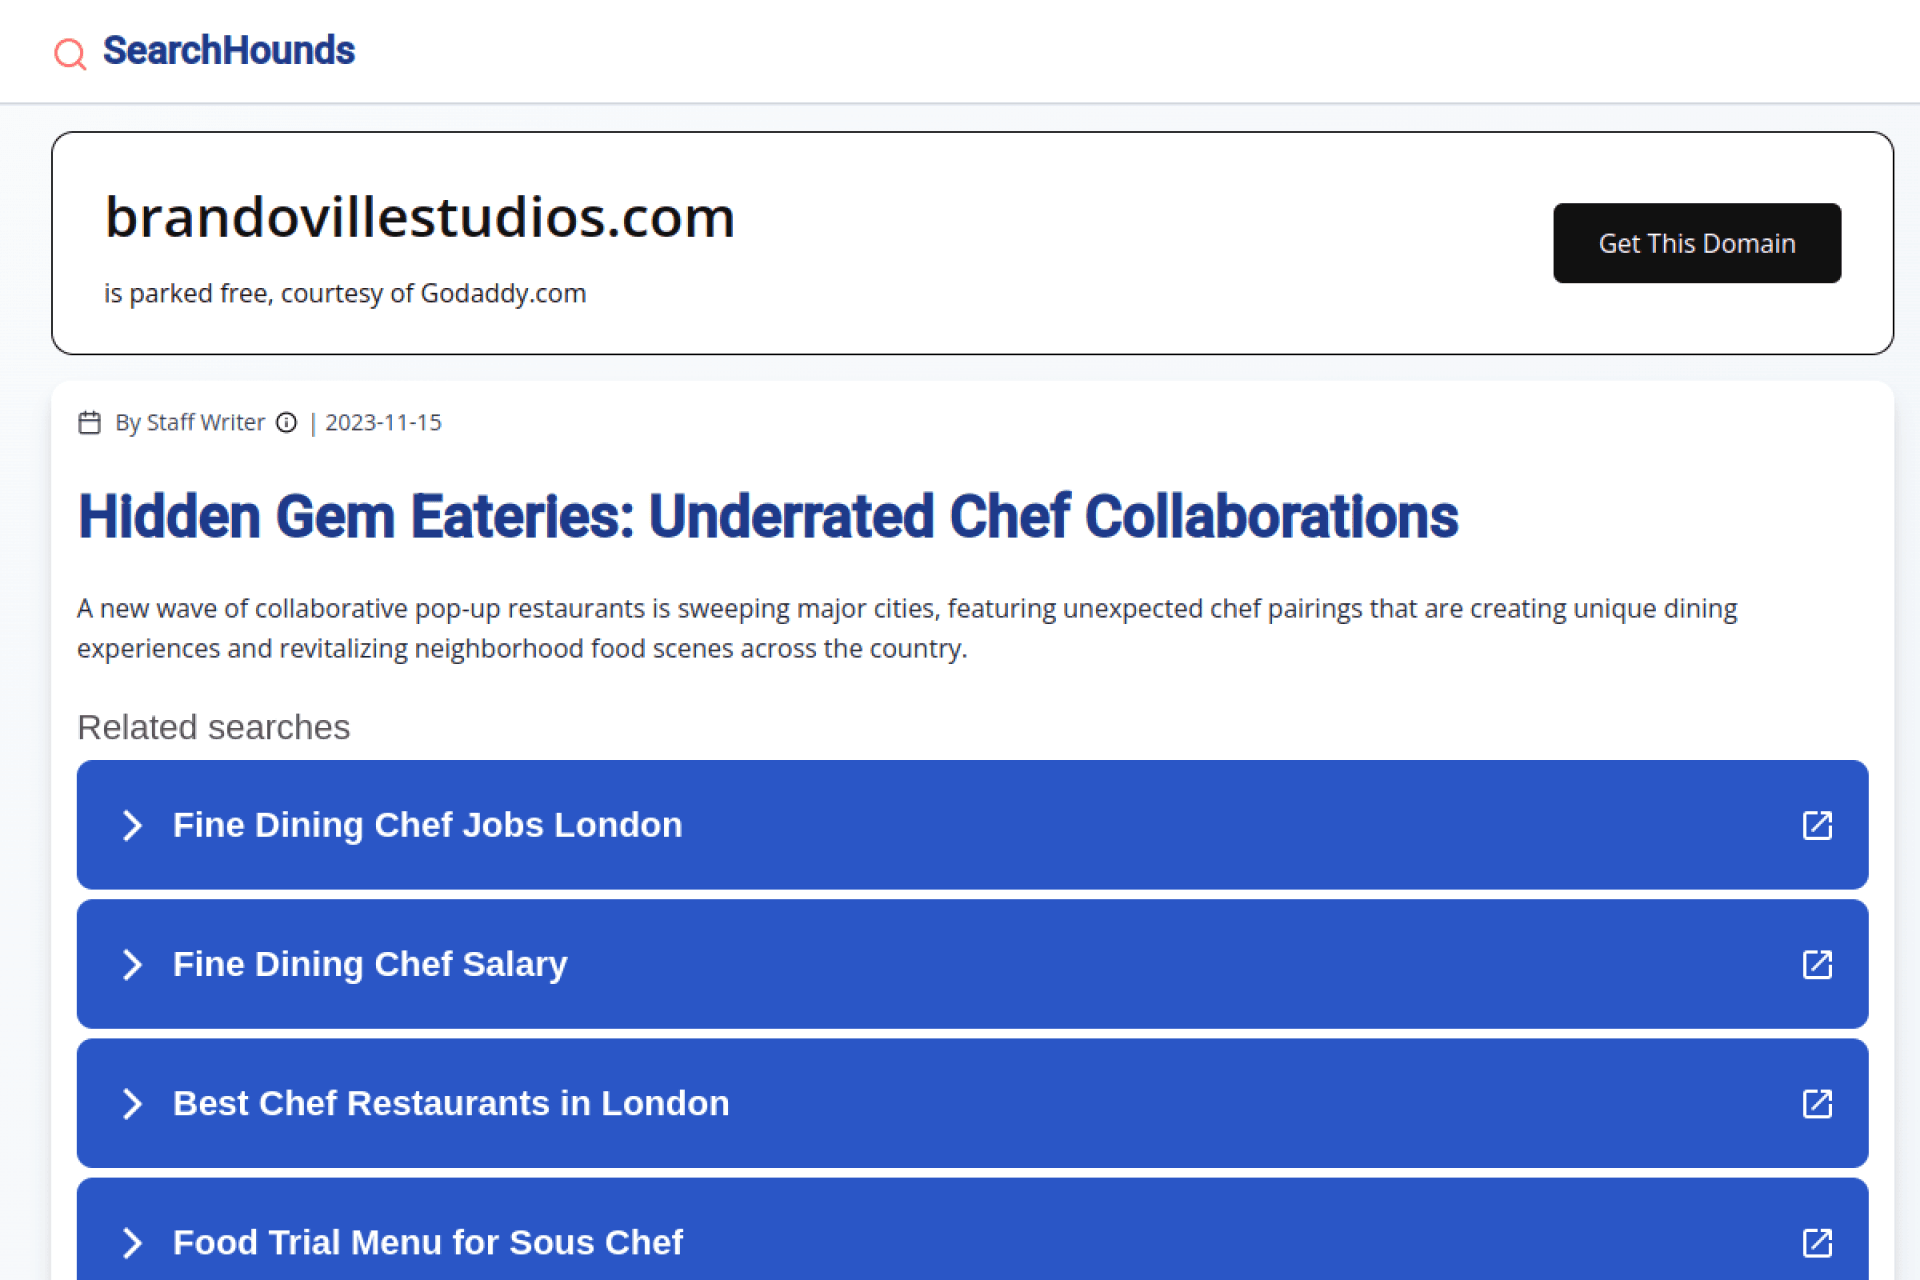Open the SearchHounds home link
The height and width of the screenshot is (1280, 1920).
click(229, 51)
